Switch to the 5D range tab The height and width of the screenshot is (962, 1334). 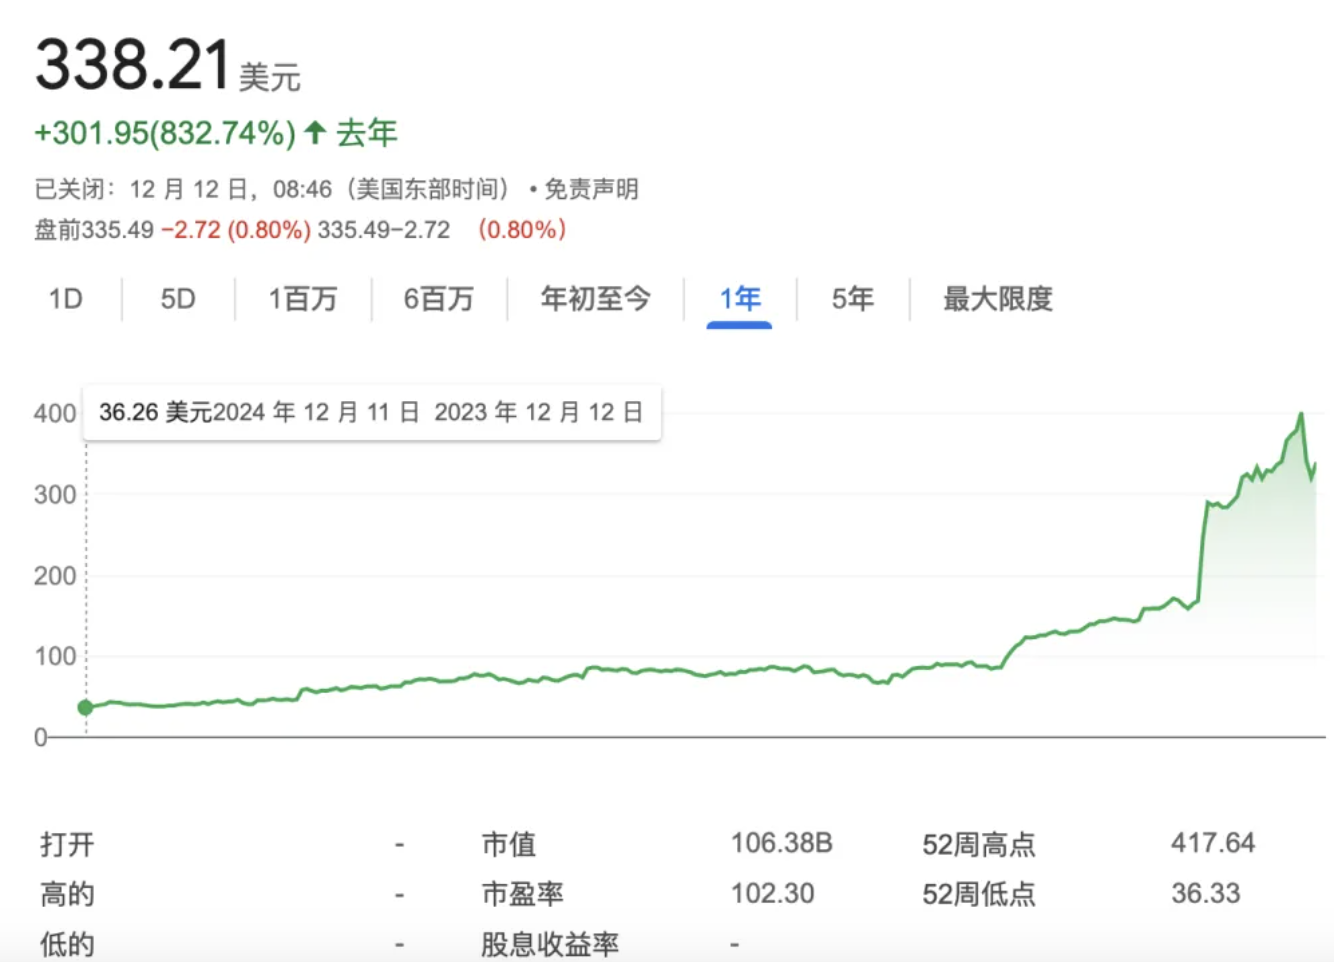tap(178, 299)
